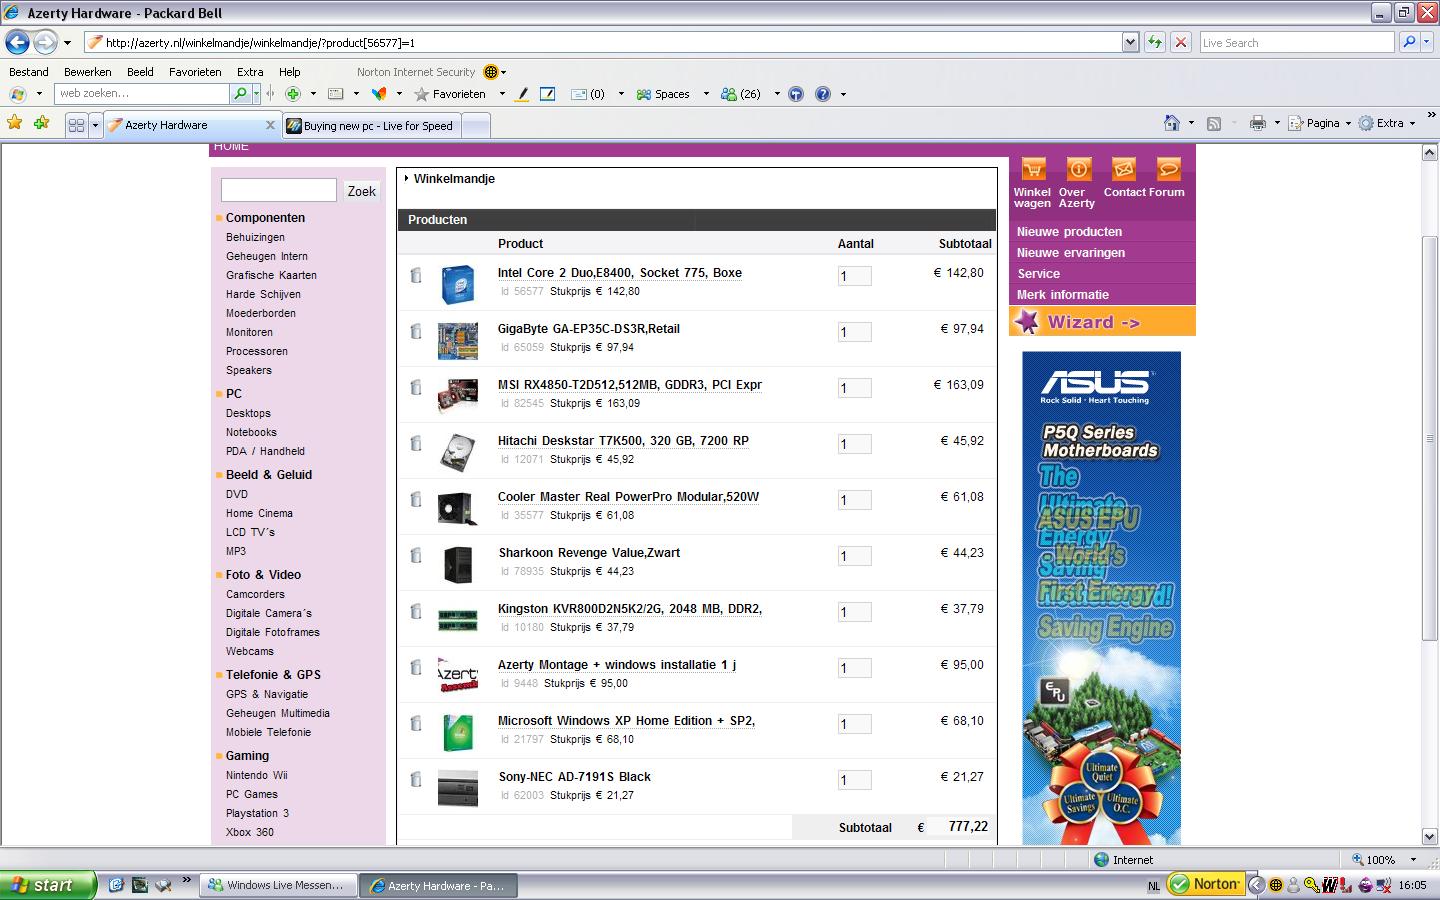
Task: Open the print options dropdown arrow
Action: coord(1277,123)
